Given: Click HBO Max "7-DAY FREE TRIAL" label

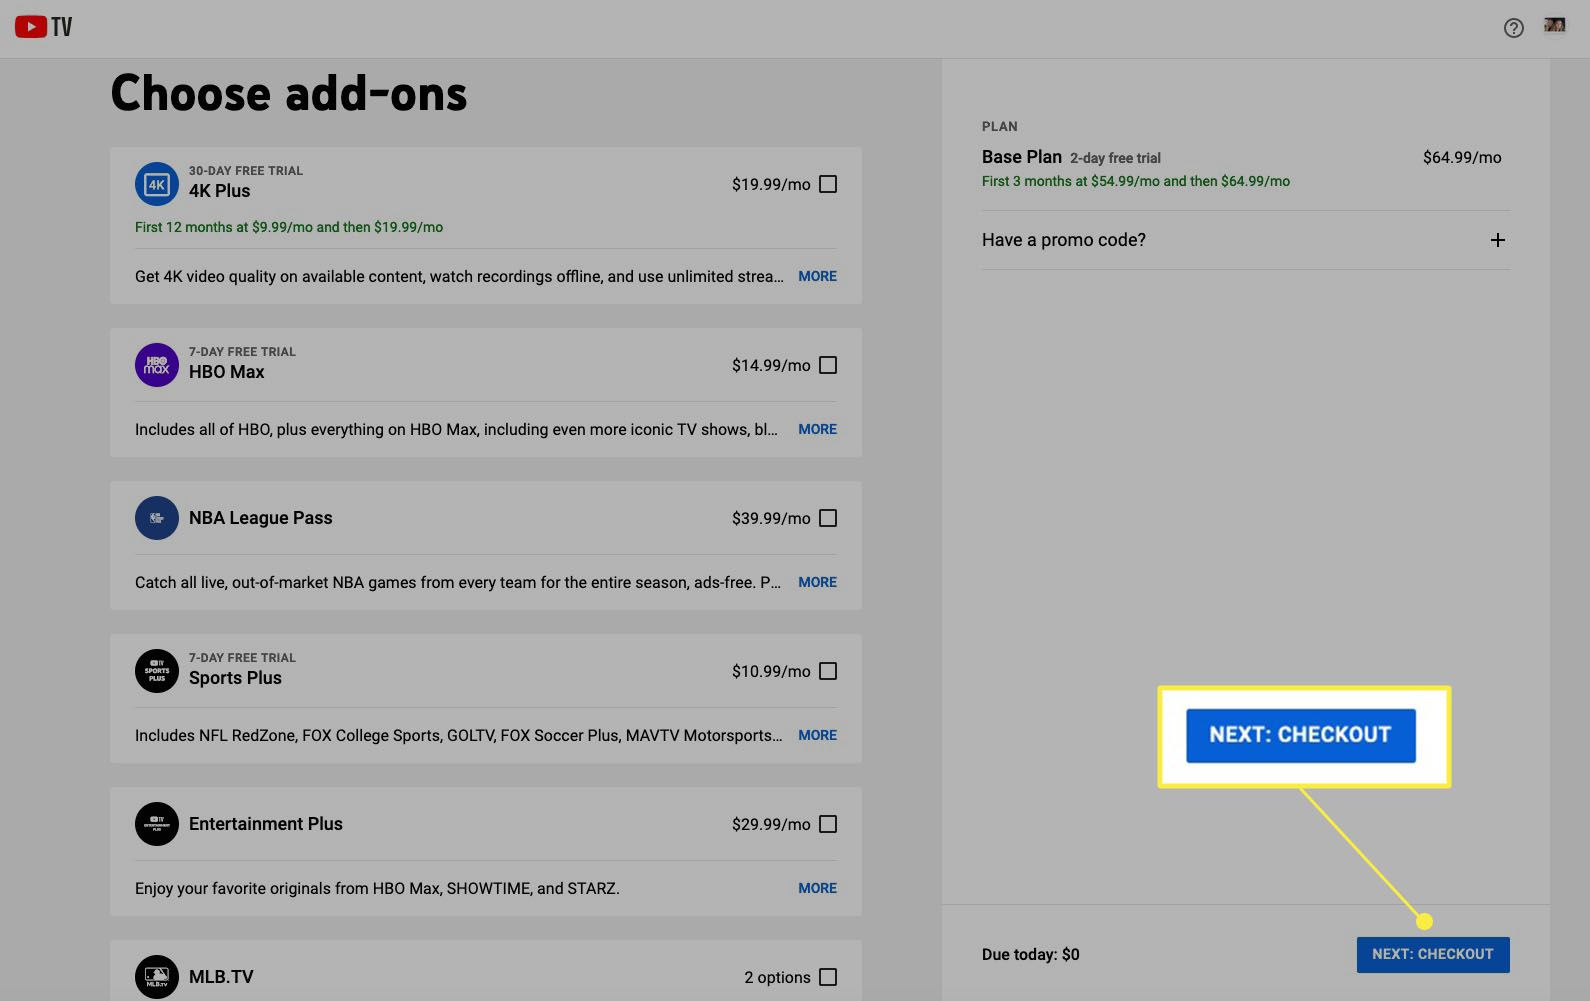Looking at the screenshot, I should click(242, 352).
